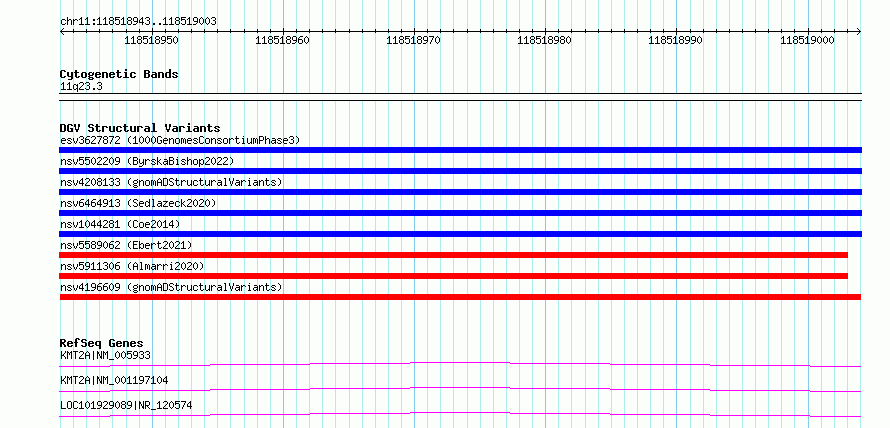Click ruler tick label 118518960
The height and width of the screenshot is (428, 890).
(283, 40)
